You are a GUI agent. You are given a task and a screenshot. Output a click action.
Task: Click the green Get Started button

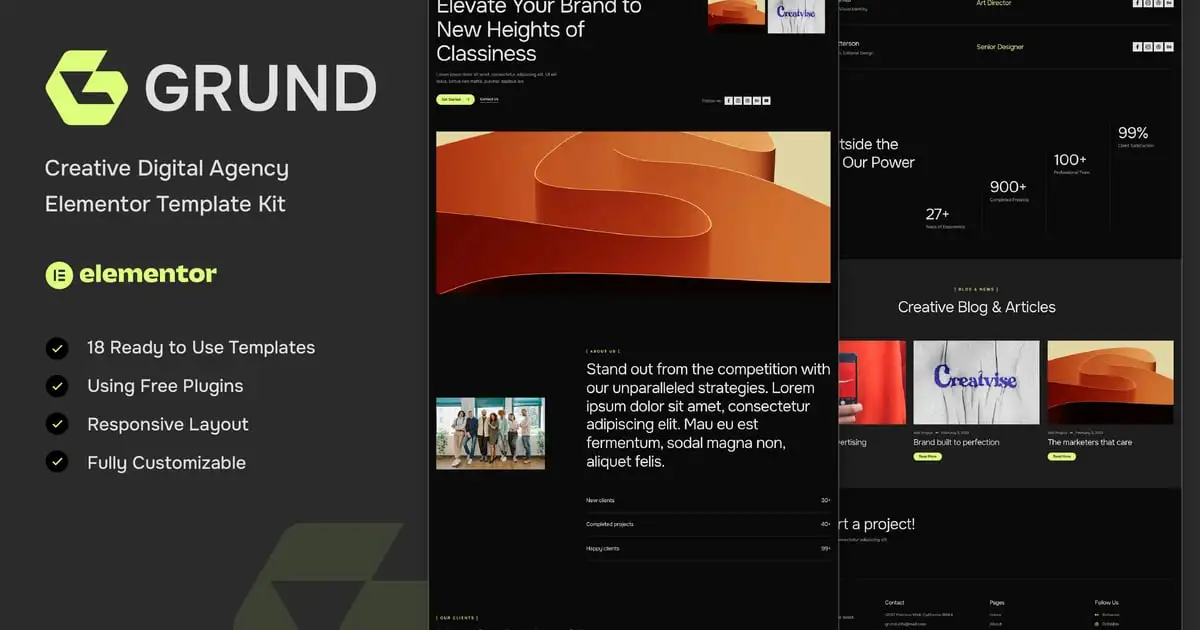455,100
